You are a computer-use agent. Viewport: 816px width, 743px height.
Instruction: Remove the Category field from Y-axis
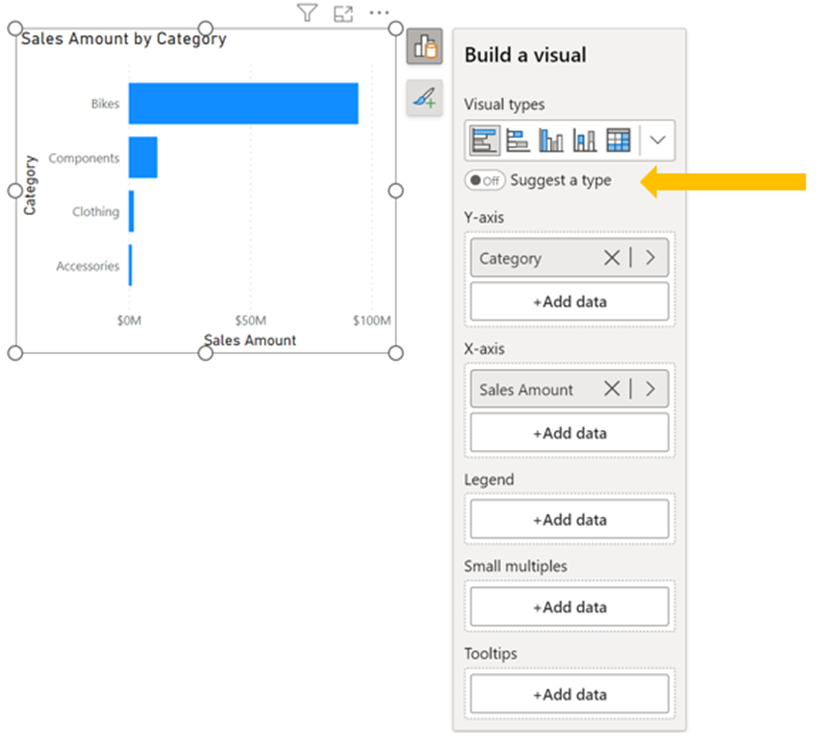click(612, 258)
